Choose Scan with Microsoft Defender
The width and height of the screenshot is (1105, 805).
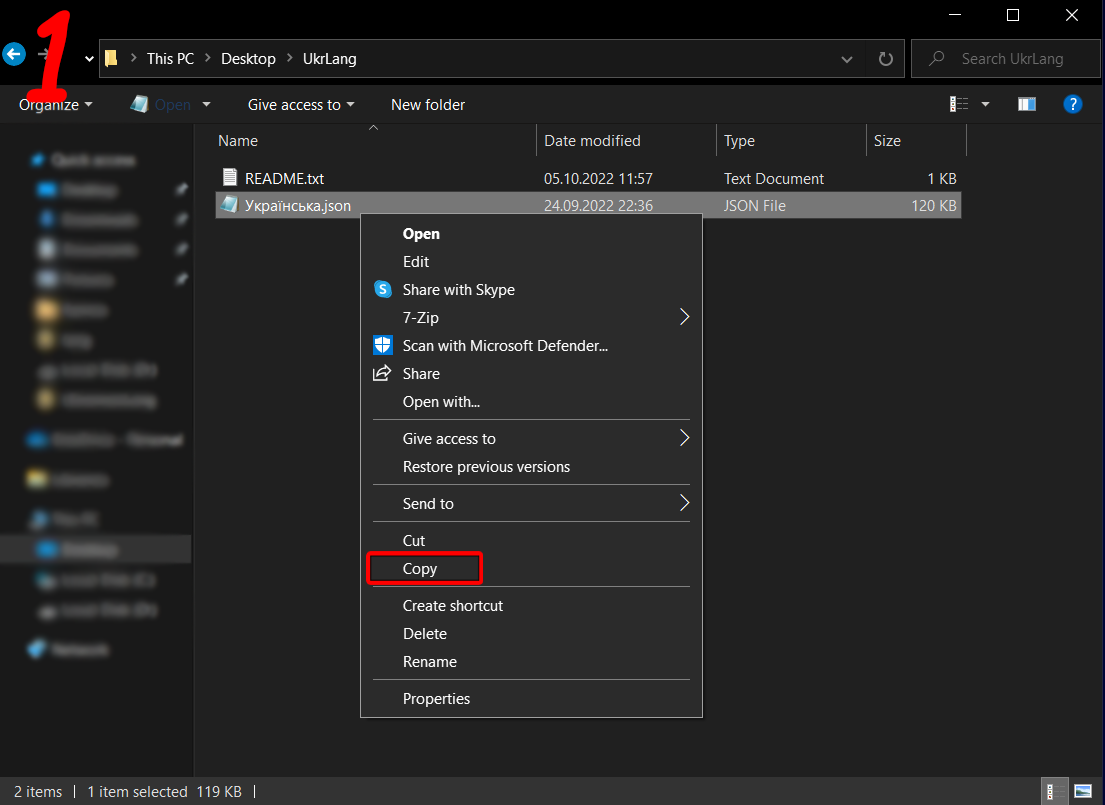(x=505, y=346)
